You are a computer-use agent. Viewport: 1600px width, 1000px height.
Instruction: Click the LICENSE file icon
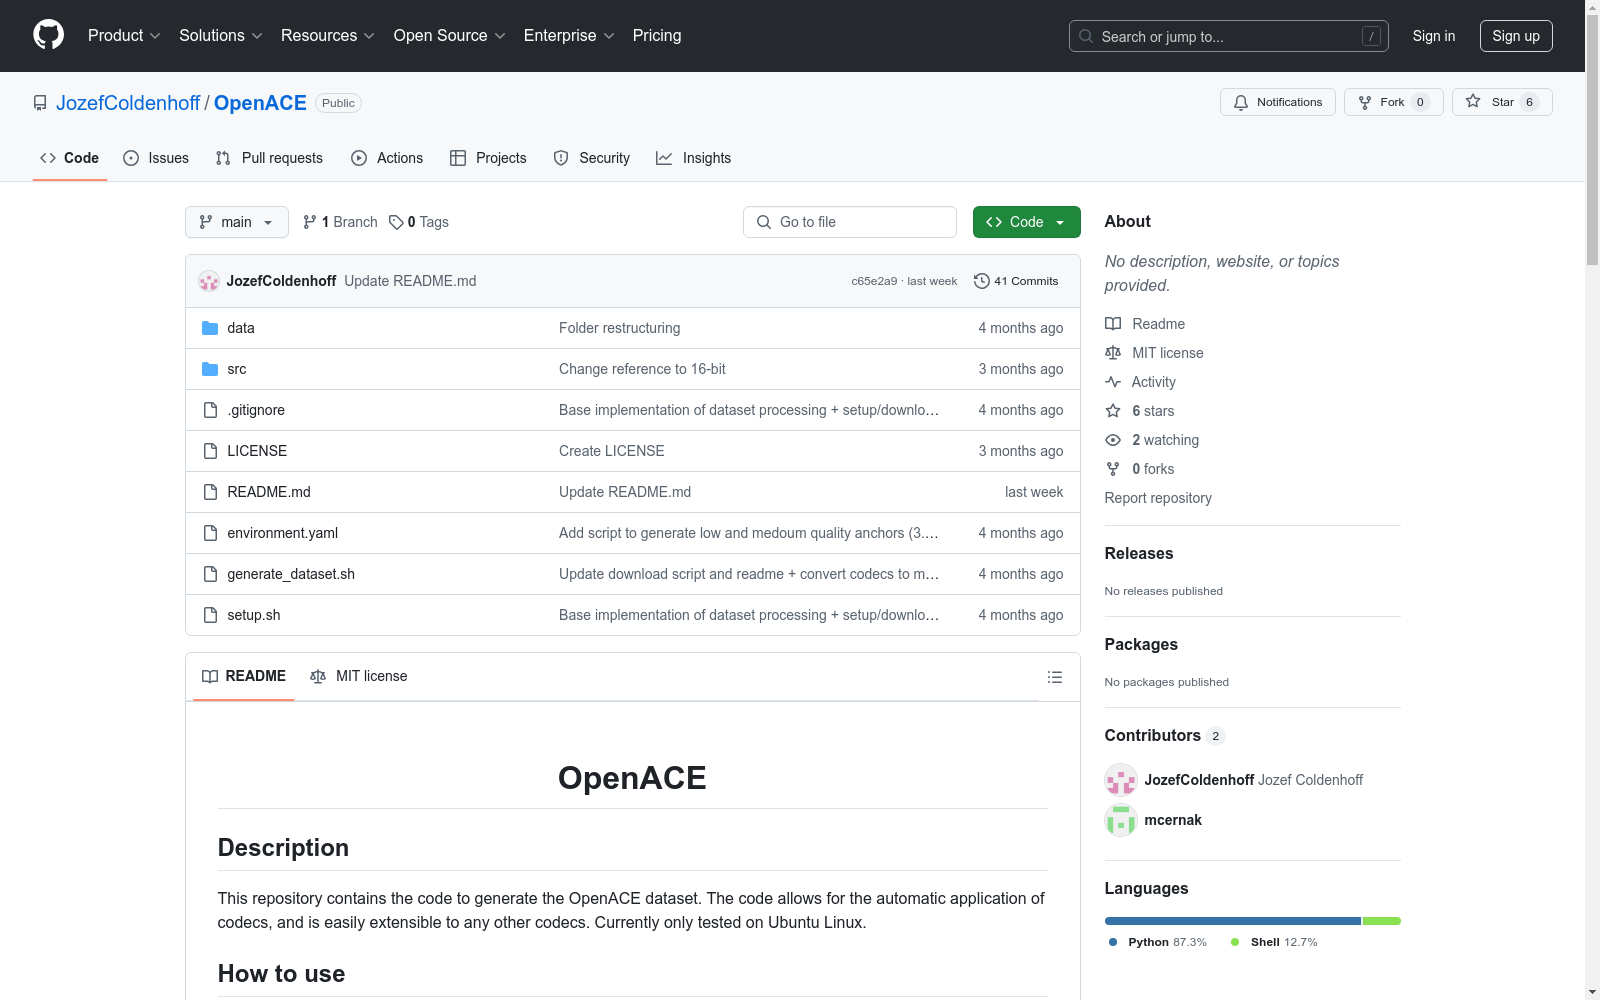coord(210,451)
